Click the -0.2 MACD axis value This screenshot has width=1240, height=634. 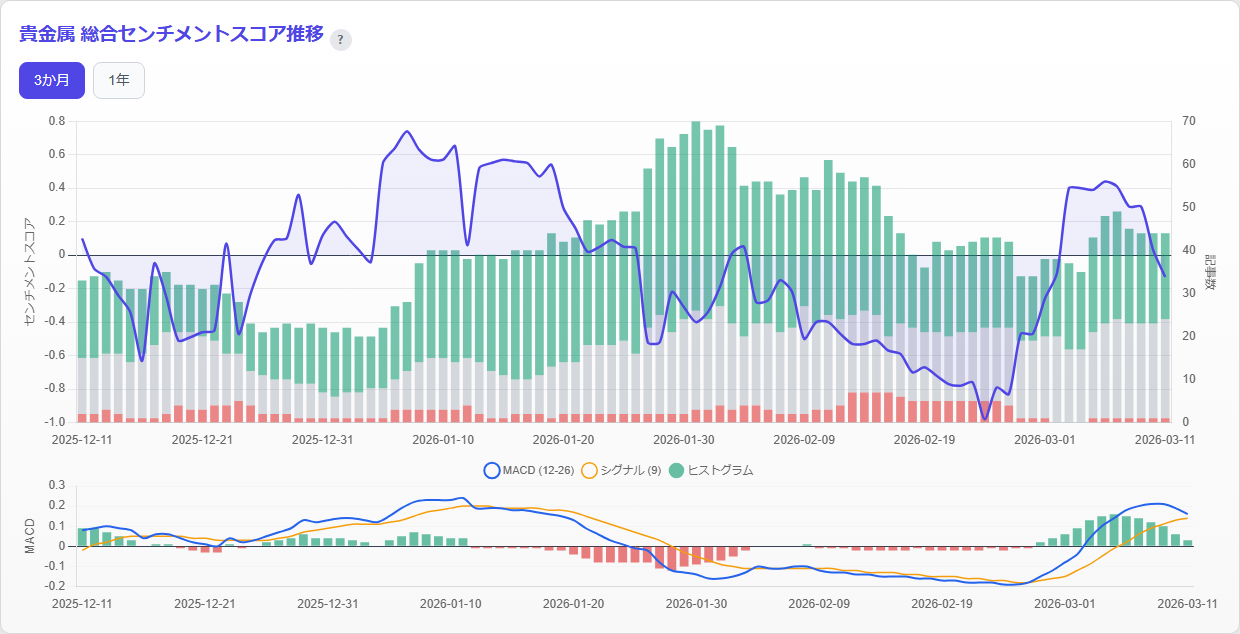(55, 587)
